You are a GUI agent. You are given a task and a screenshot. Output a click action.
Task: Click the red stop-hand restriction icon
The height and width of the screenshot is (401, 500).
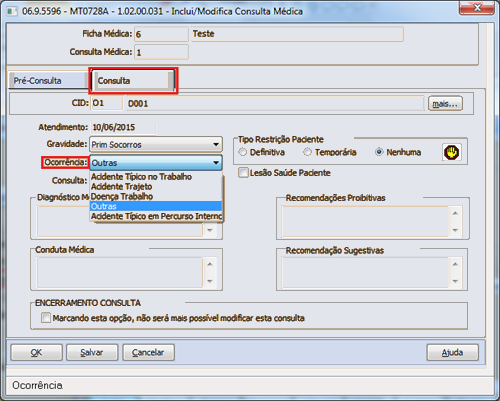coord(452,153)
